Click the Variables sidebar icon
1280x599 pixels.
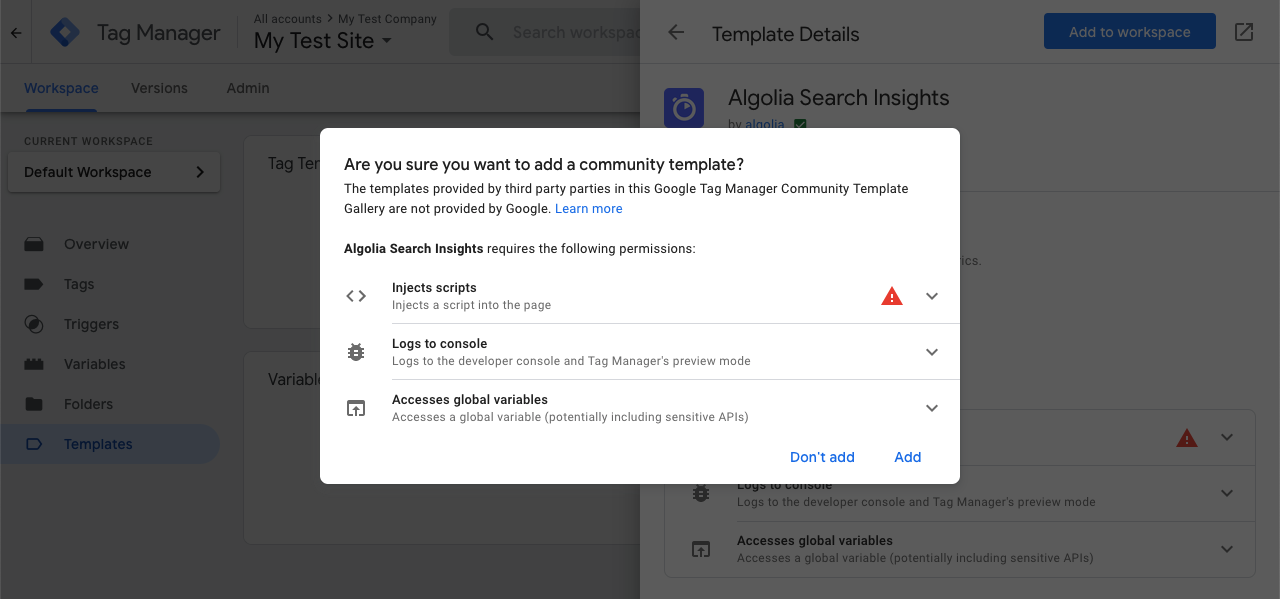point(35,364)
